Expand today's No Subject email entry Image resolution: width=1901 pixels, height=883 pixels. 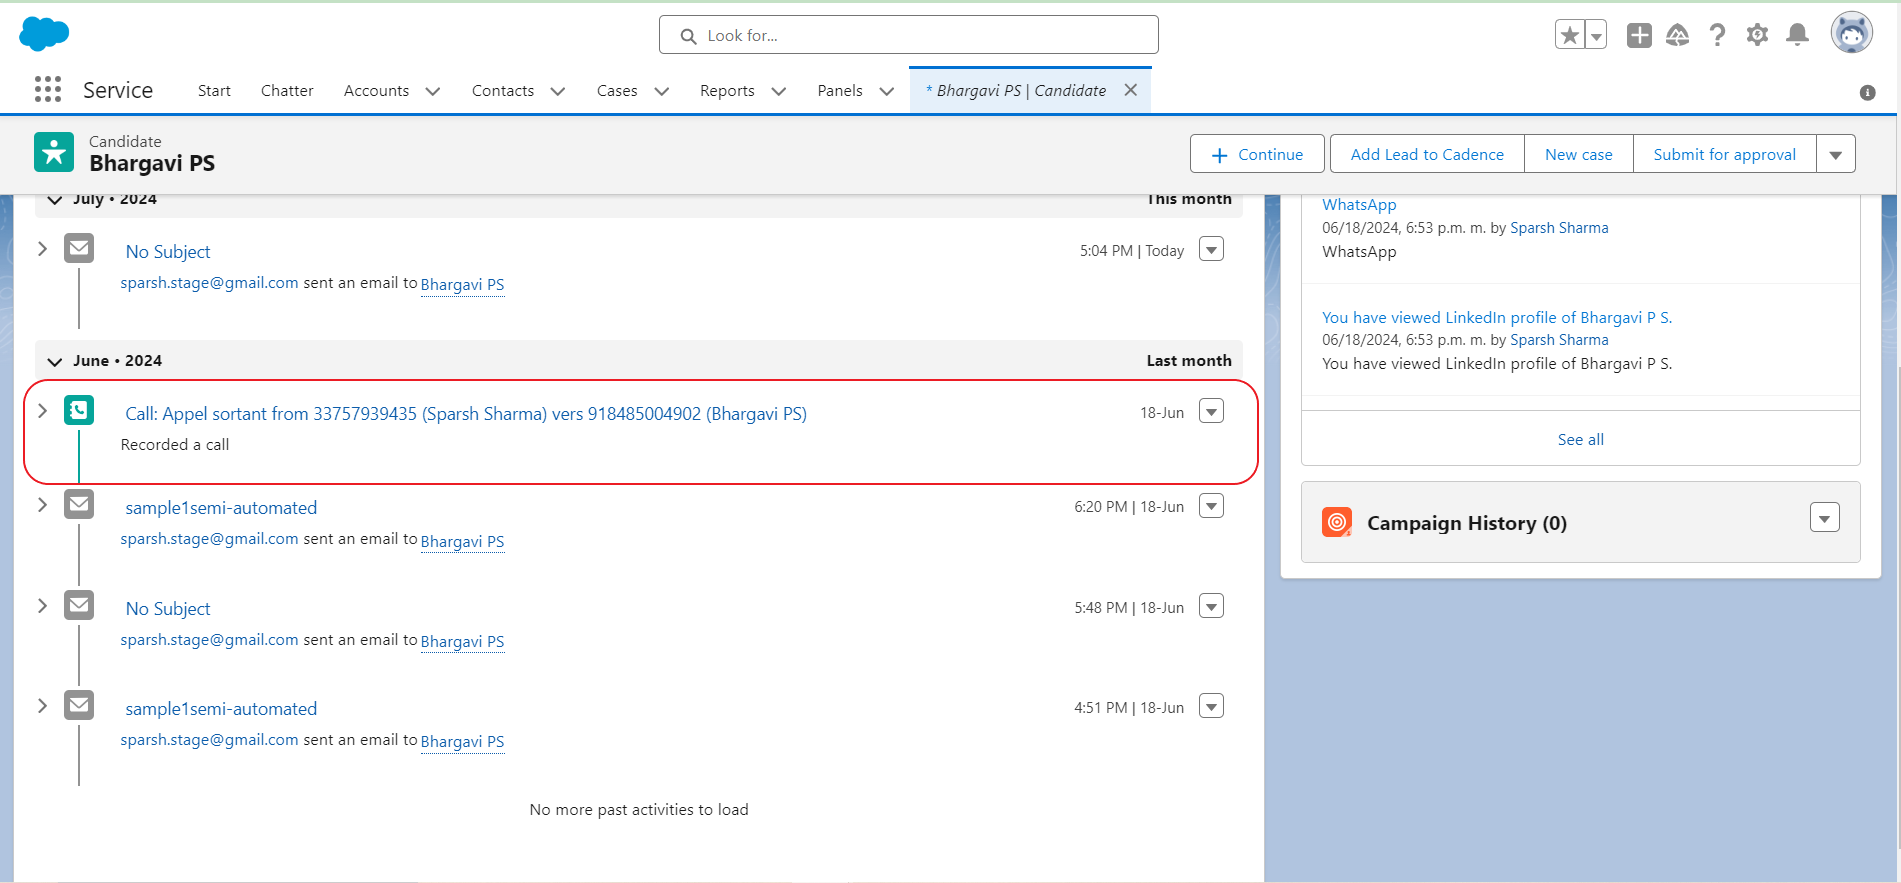point(42,248)
